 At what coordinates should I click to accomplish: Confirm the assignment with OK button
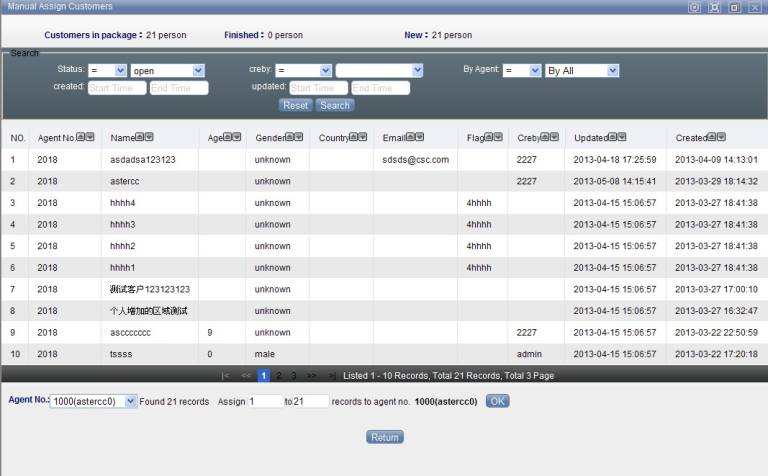(x=497, y=401)
